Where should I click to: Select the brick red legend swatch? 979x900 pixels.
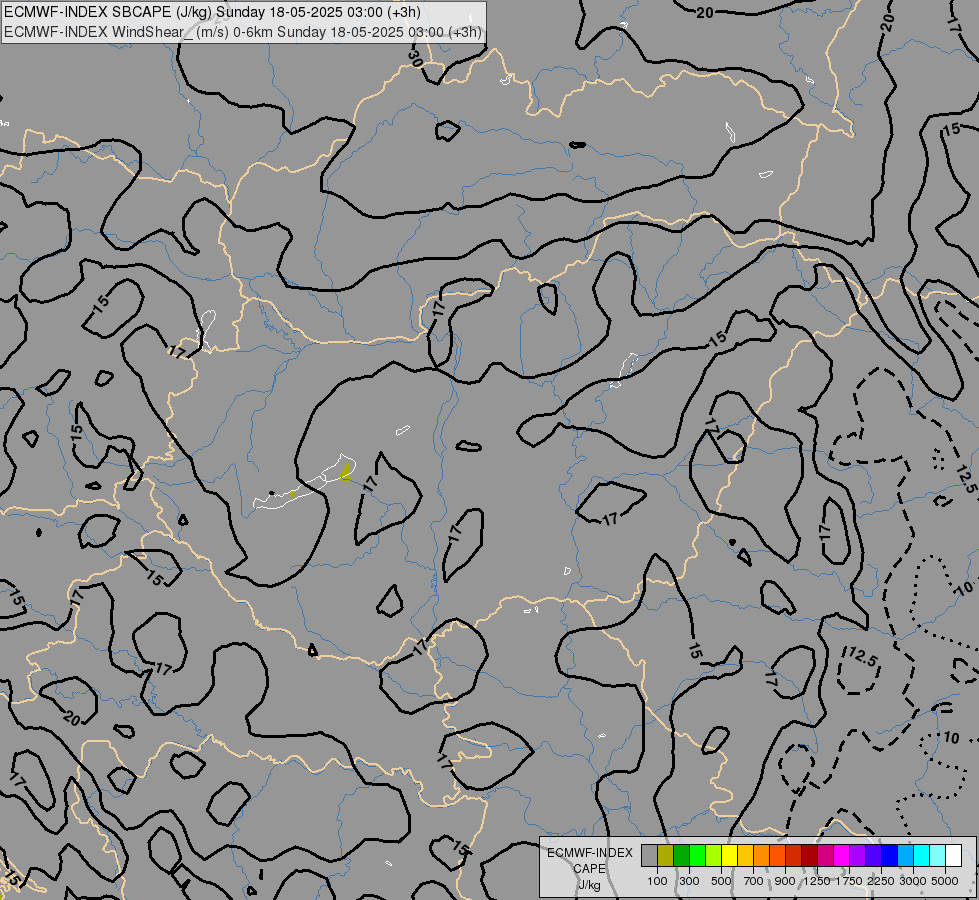click(794, 856)
